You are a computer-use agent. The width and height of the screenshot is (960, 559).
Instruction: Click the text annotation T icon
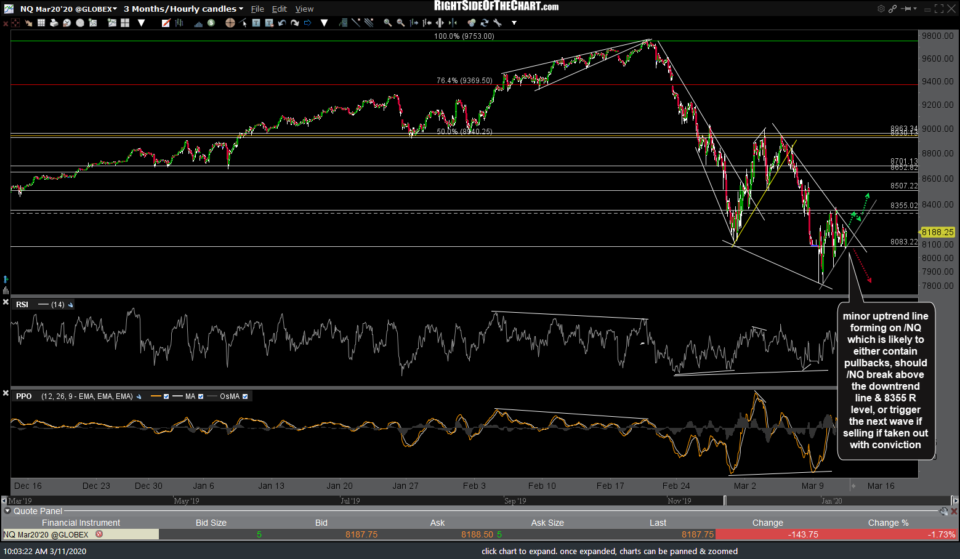pos(256,23)
